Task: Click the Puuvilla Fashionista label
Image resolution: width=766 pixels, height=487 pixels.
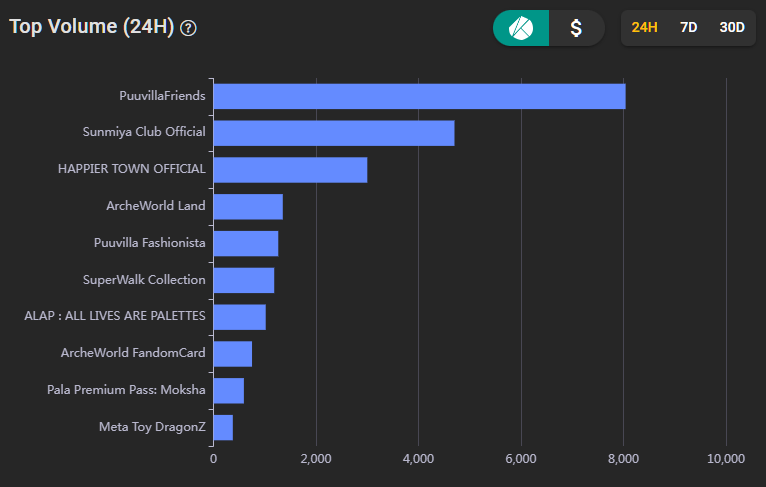Action: (x=149, y=243)
